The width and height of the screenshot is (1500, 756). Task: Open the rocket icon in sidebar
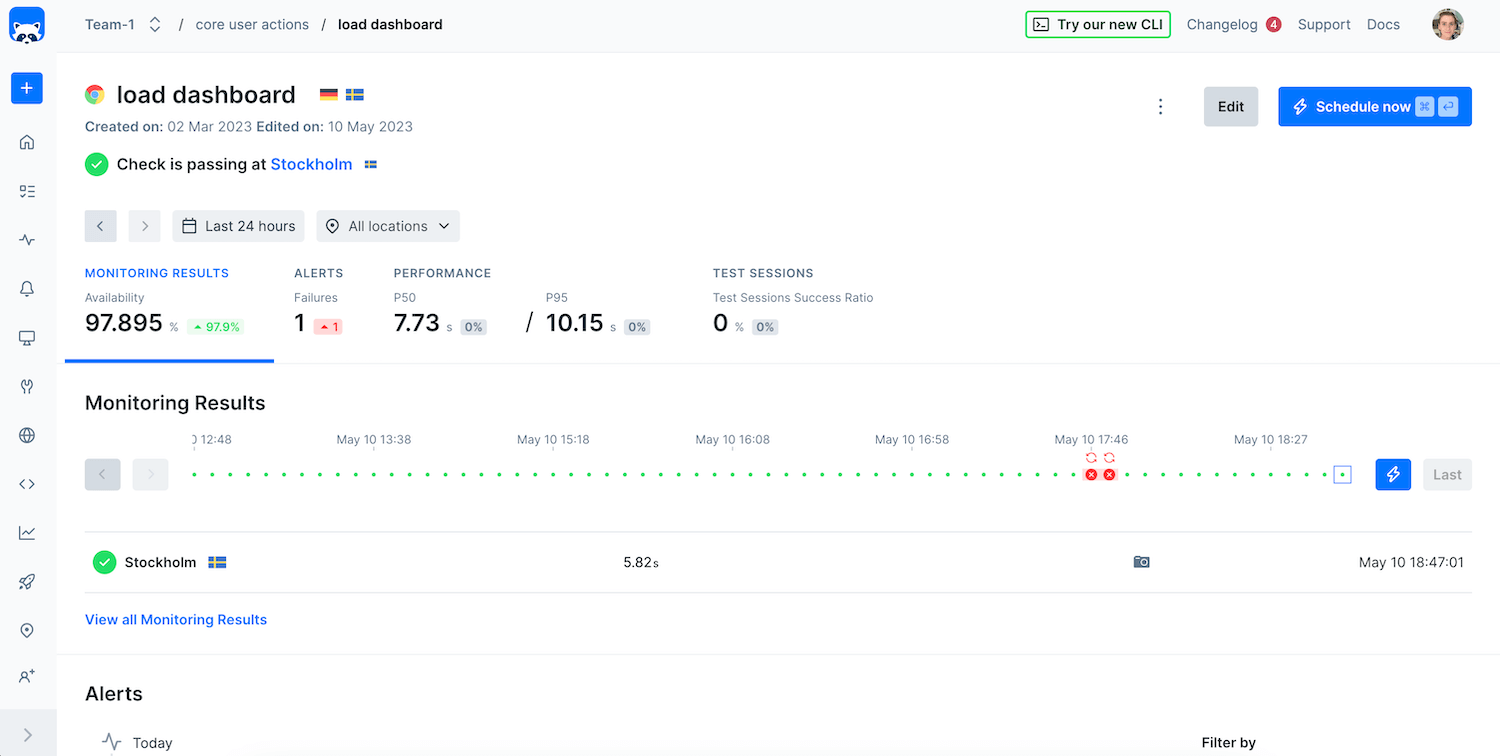[x=27, y=581]
